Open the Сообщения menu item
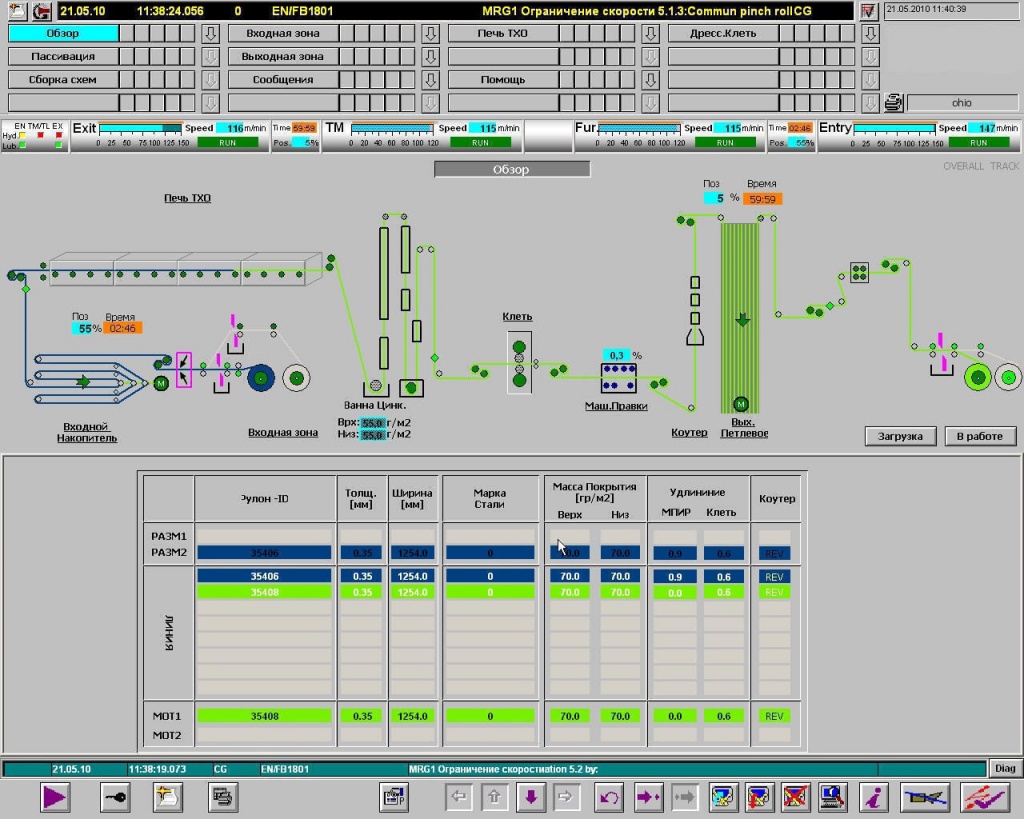This screenshot has height=819, width=1024. (283, 80)
